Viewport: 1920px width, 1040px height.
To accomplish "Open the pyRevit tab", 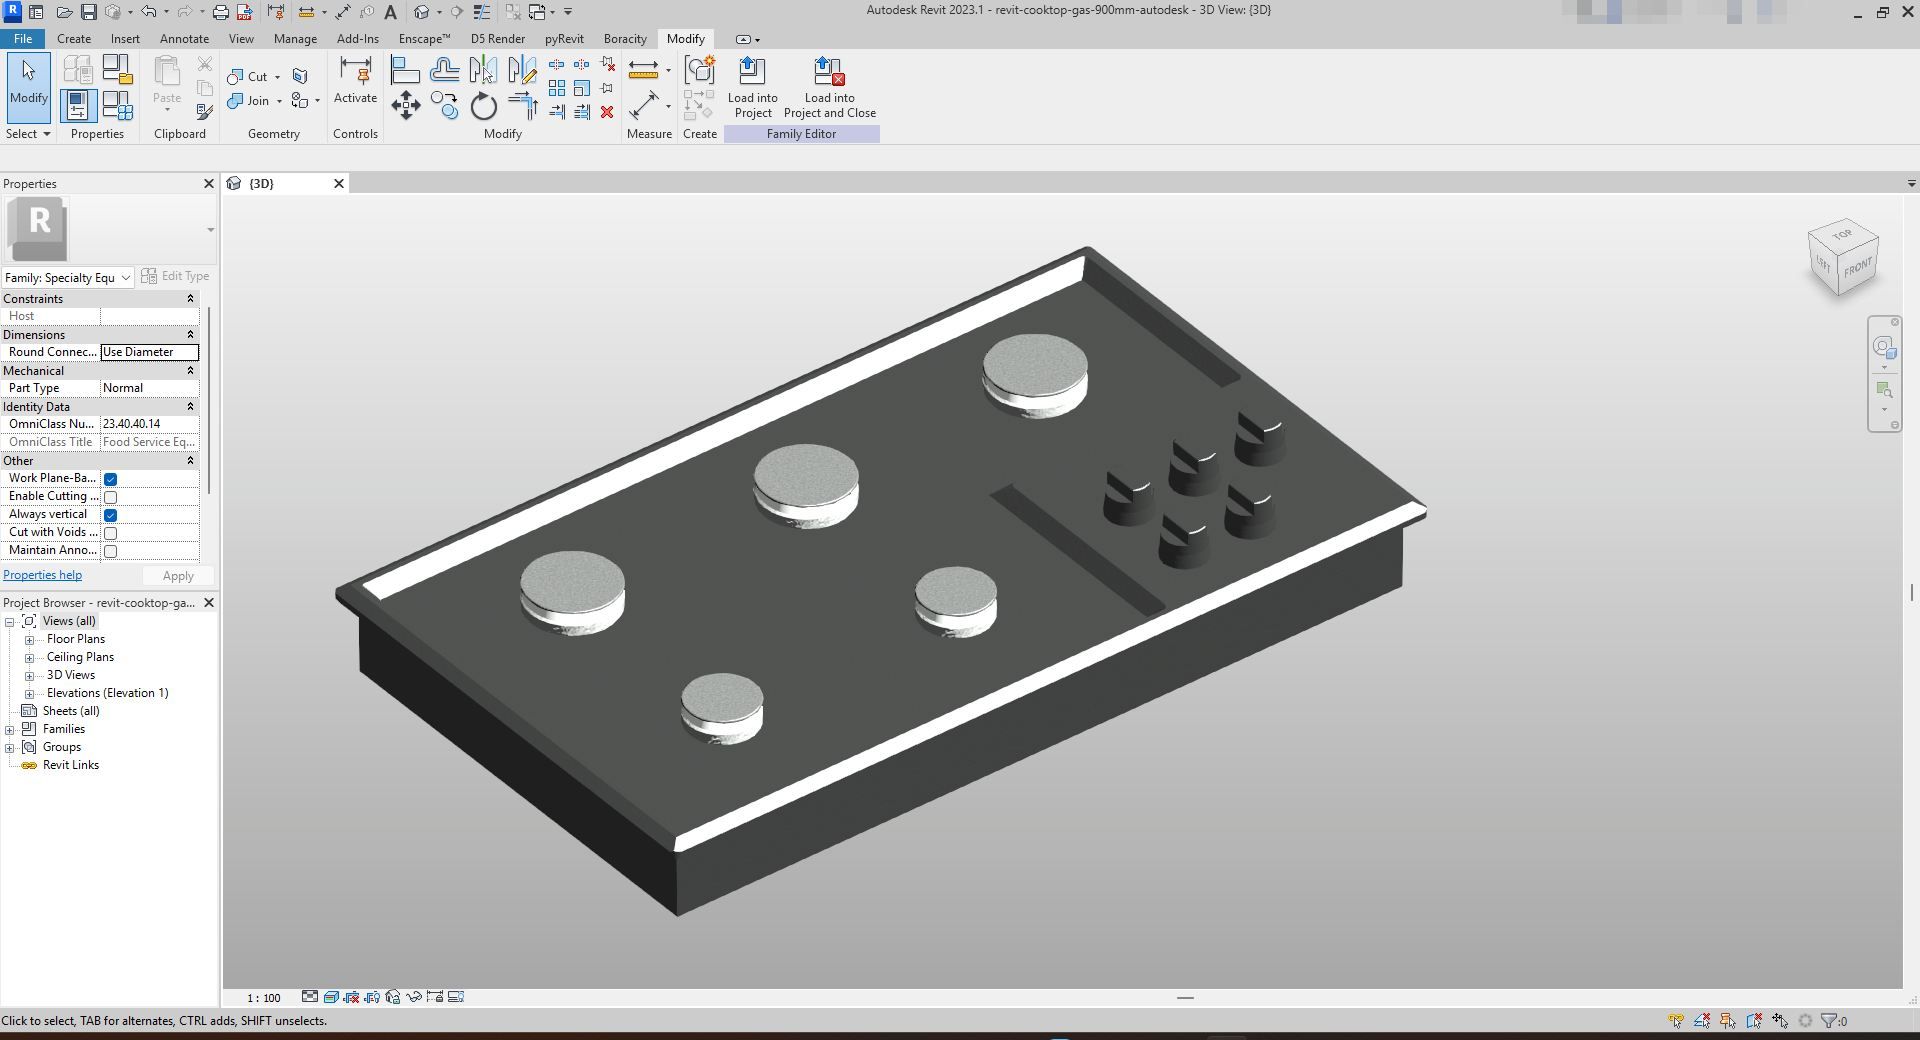I will 564,39.
